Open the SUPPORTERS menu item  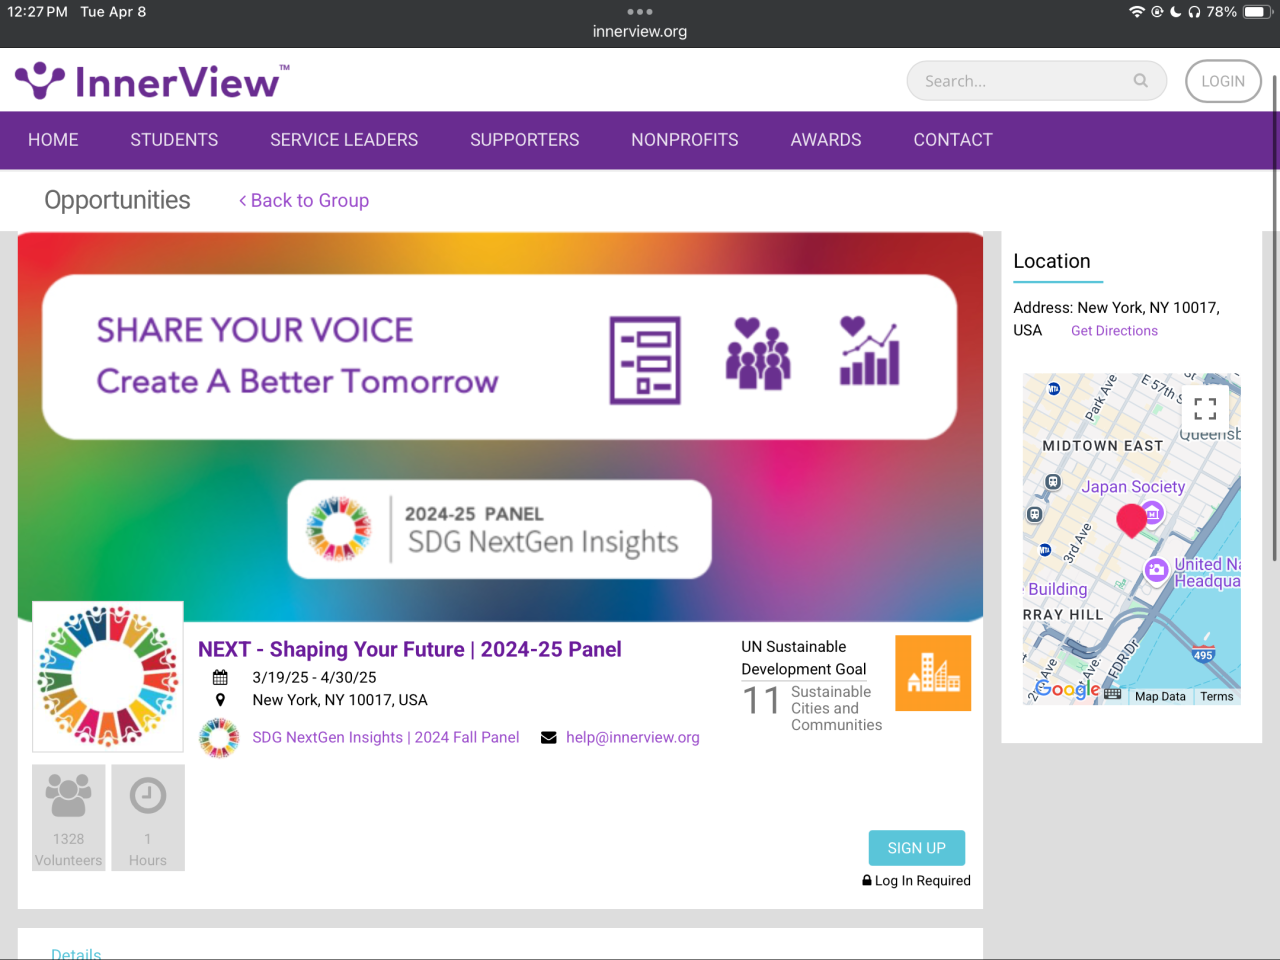pyautogui.click(x=525, y=140)
